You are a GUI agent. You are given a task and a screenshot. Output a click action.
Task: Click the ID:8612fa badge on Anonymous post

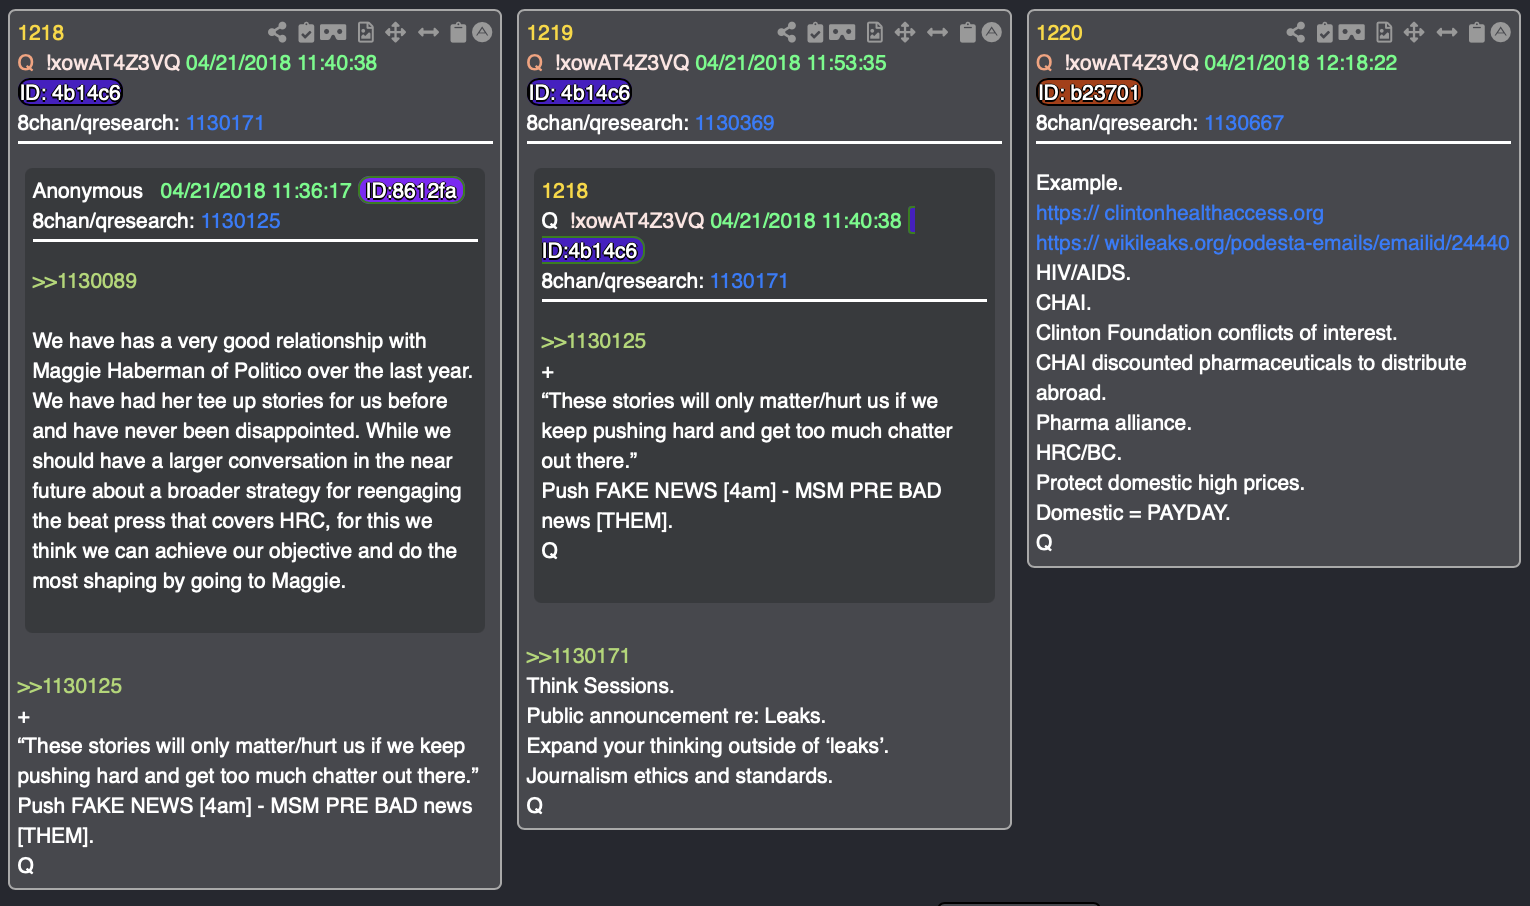(x=411, y=191)
